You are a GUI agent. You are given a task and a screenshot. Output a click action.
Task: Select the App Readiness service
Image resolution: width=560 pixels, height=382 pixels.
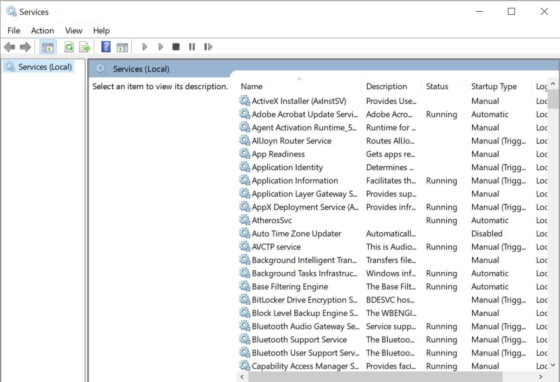pos(393,154)
